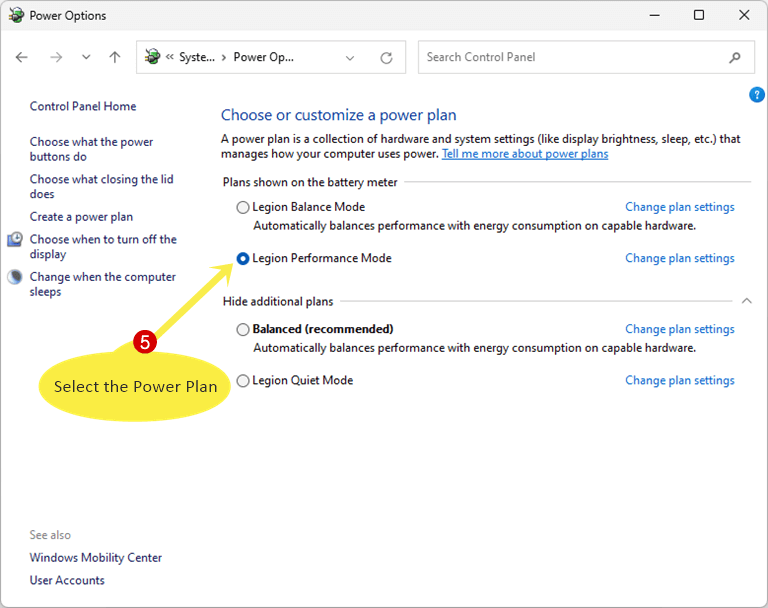Open the blue Help question icon
The height and width of the screenshot is (608, 768).
point(756,95)
